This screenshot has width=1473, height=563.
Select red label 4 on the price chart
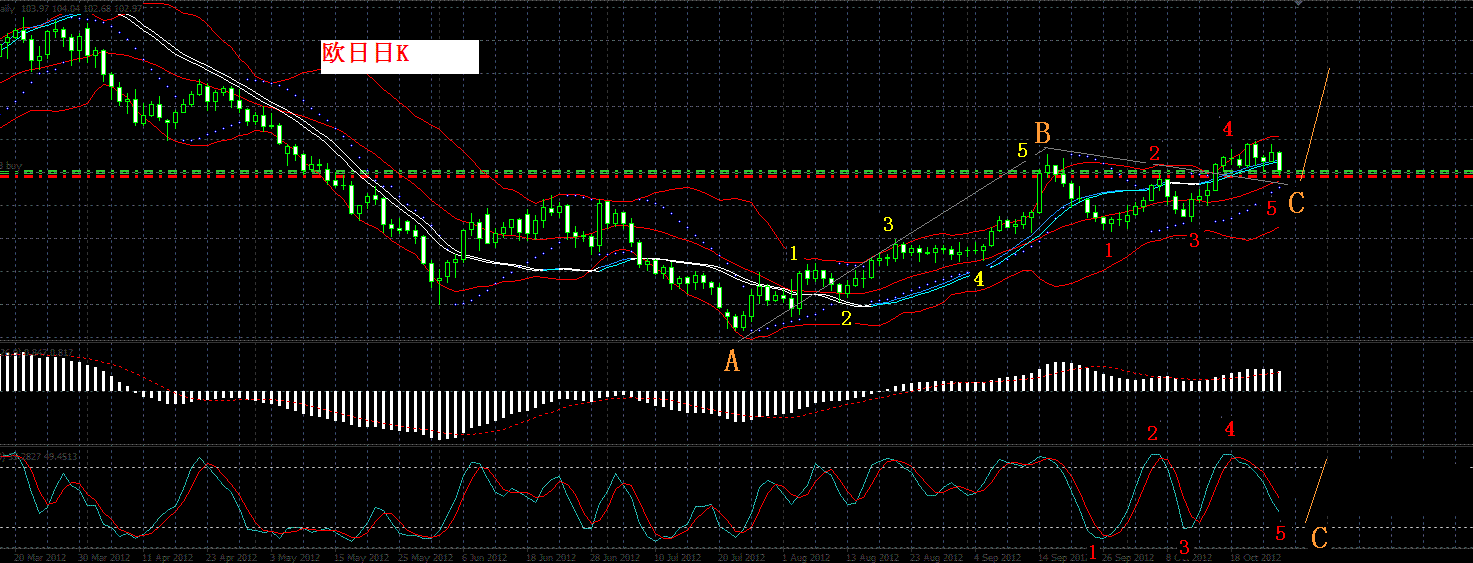[1228, 129]
